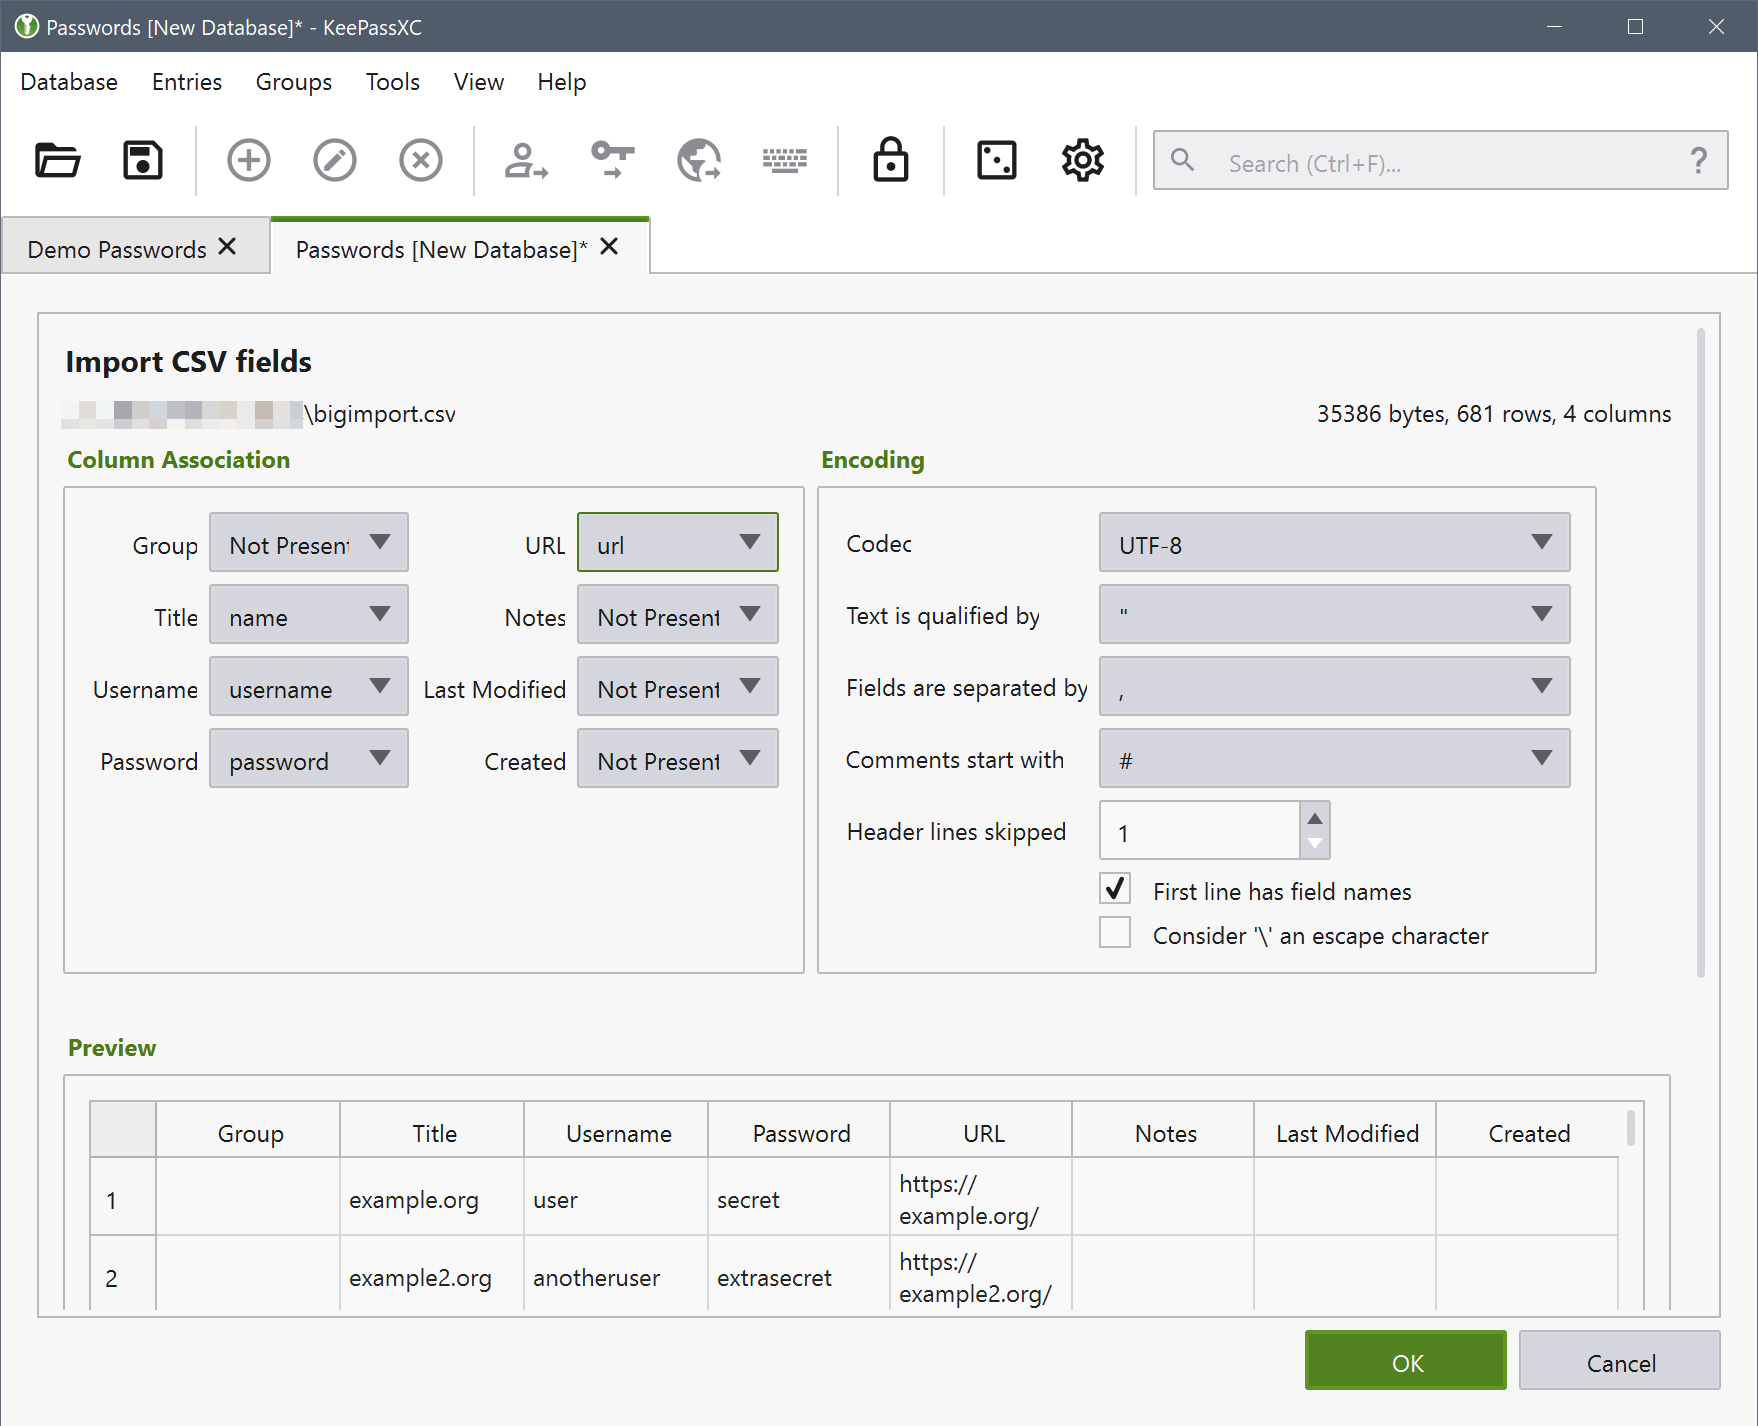Expand the Codec UTF-8 dropdown
Viewport: 1758px width, 1426px height.
click(1333, 543)
